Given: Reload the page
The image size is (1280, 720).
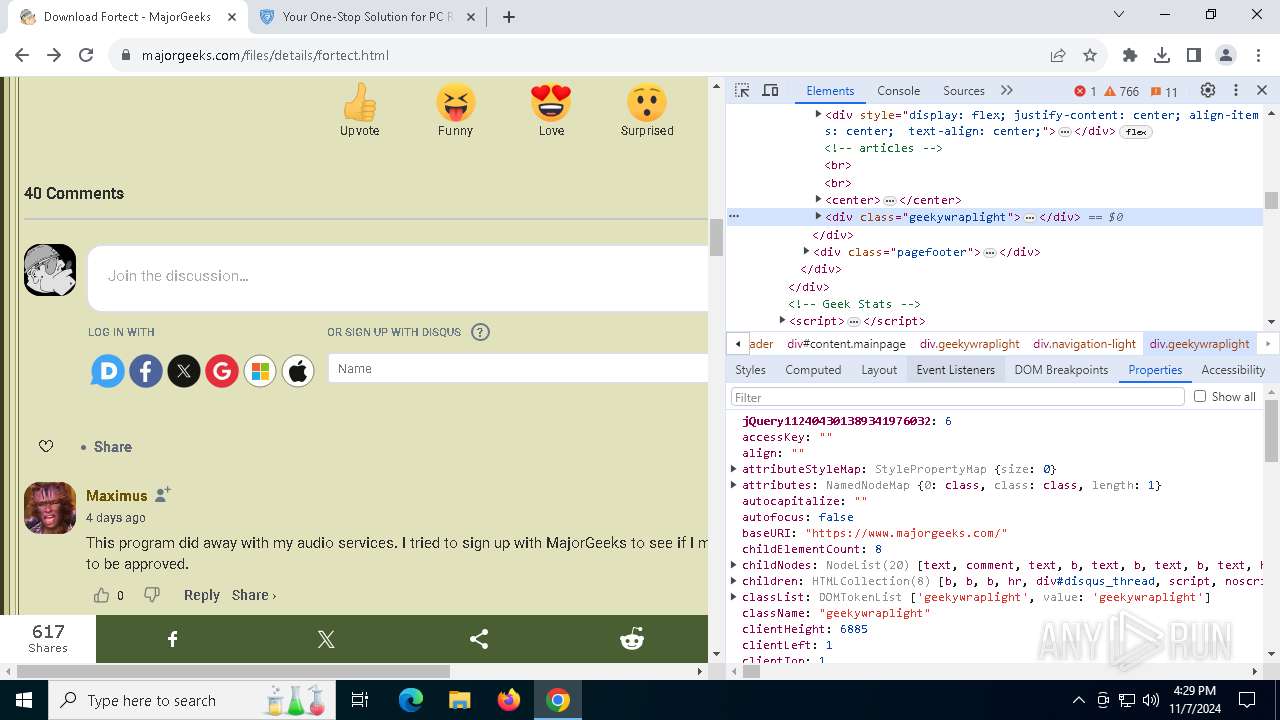Looking at the screenshot, I should click(86, 55).
